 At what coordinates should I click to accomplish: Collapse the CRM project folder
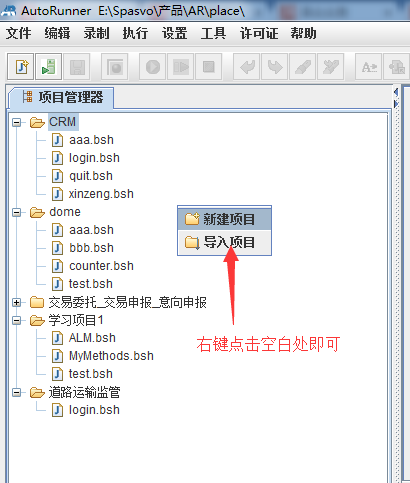pos(16,122)
